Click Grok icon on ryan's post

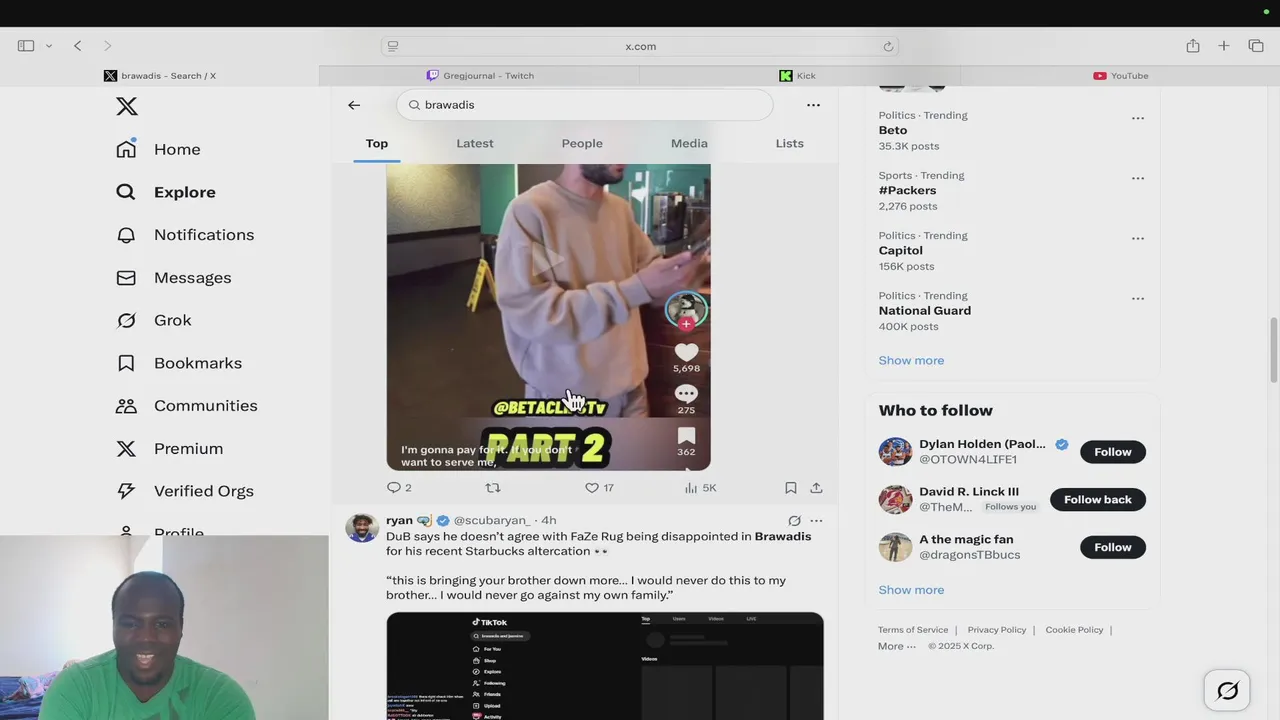tap(794, 521)
